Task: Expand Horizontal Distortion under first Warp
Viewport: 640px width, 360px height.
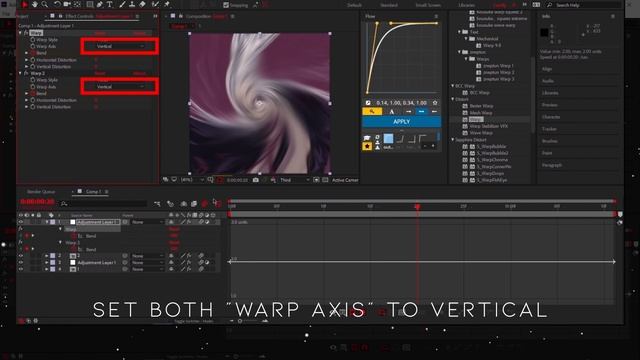Action: (x=27, y=60)
